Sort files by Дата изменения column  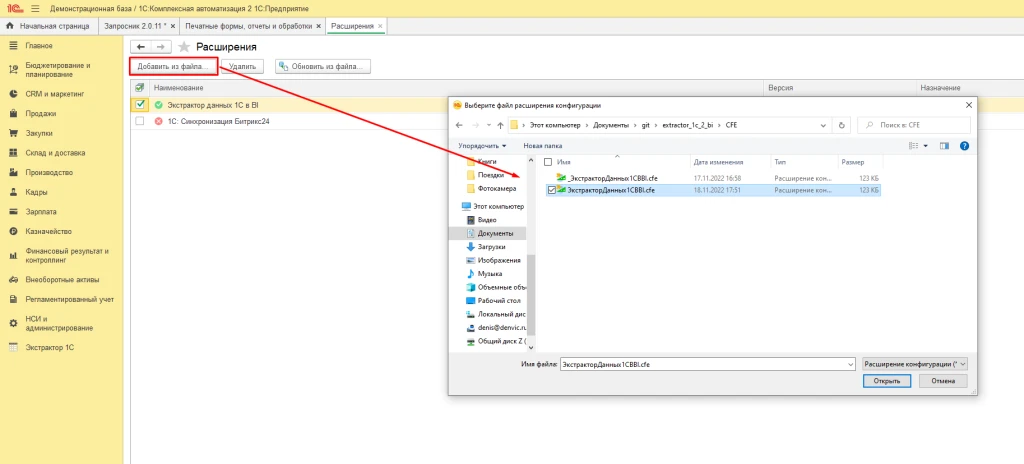(718, 161)
